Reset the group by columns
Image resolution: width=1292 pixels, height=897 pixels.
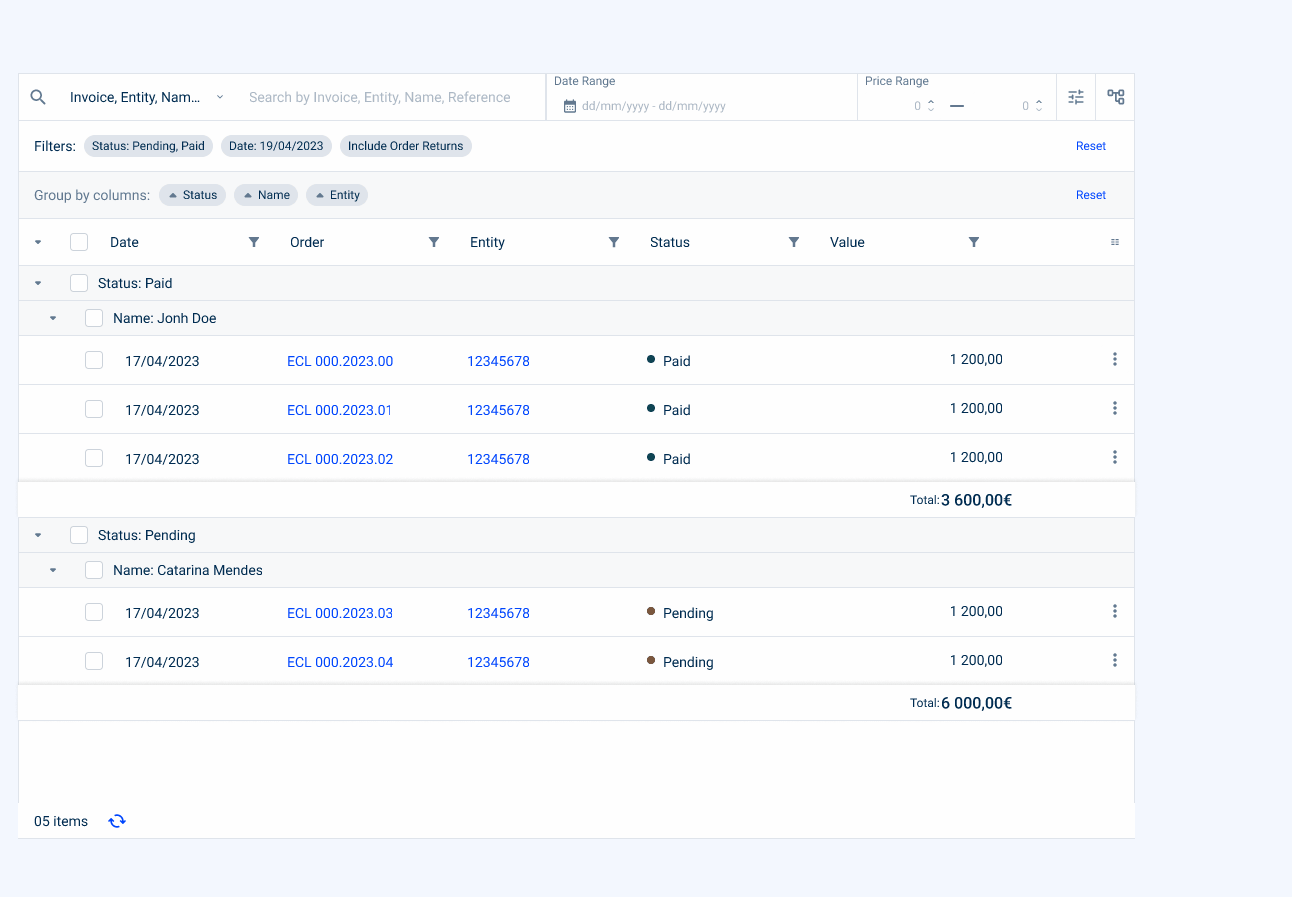(1091, 195)
